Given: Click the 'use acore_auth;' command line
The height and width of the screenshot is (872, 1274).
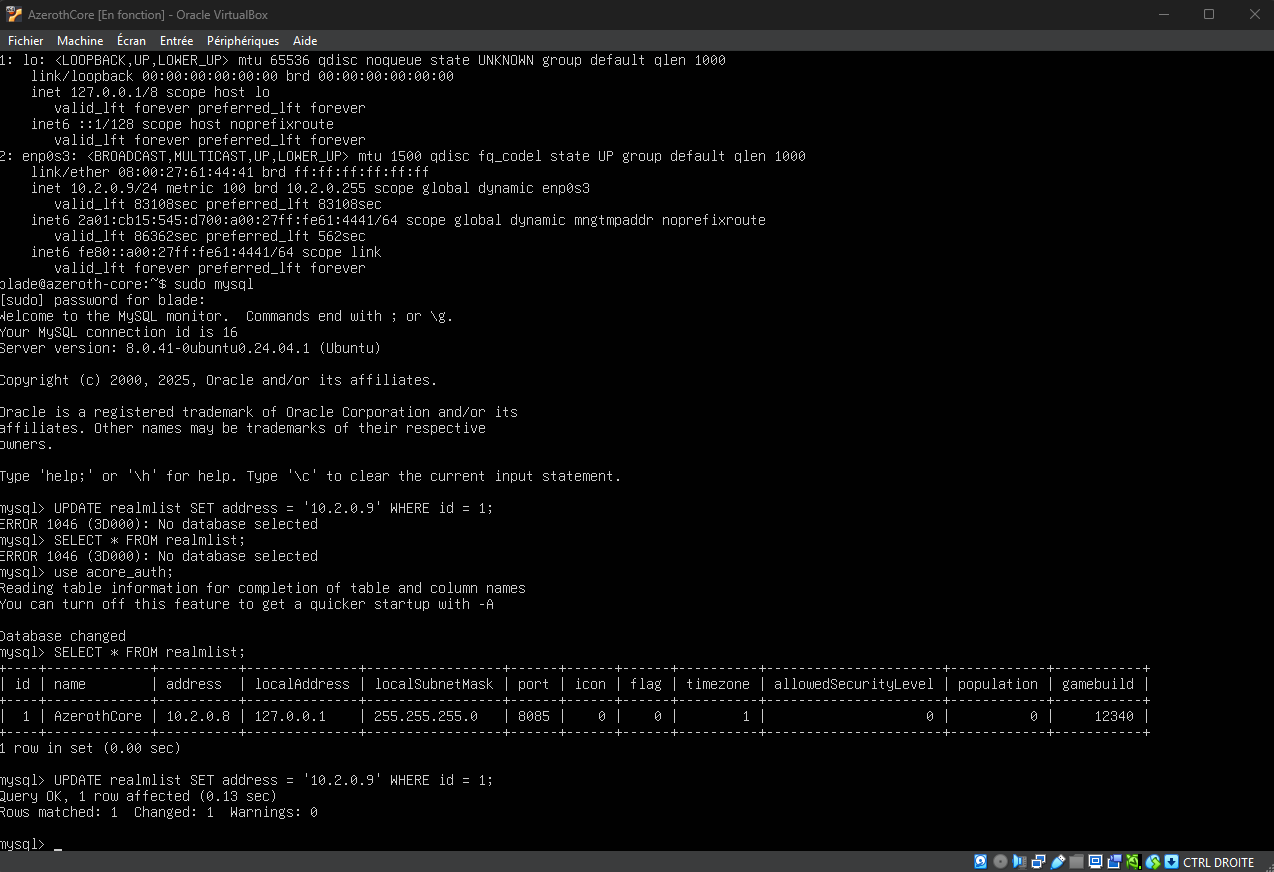Looking at the screenshot, I should (114, 572).
